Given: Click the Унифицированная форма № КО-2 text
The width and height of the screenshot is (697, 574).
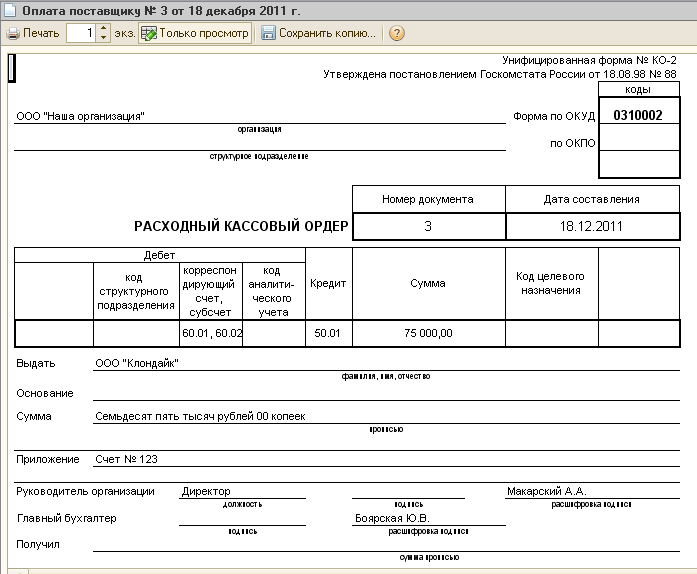Looking at the screenshot, I should pyautogui.click(x=589, y=60).
